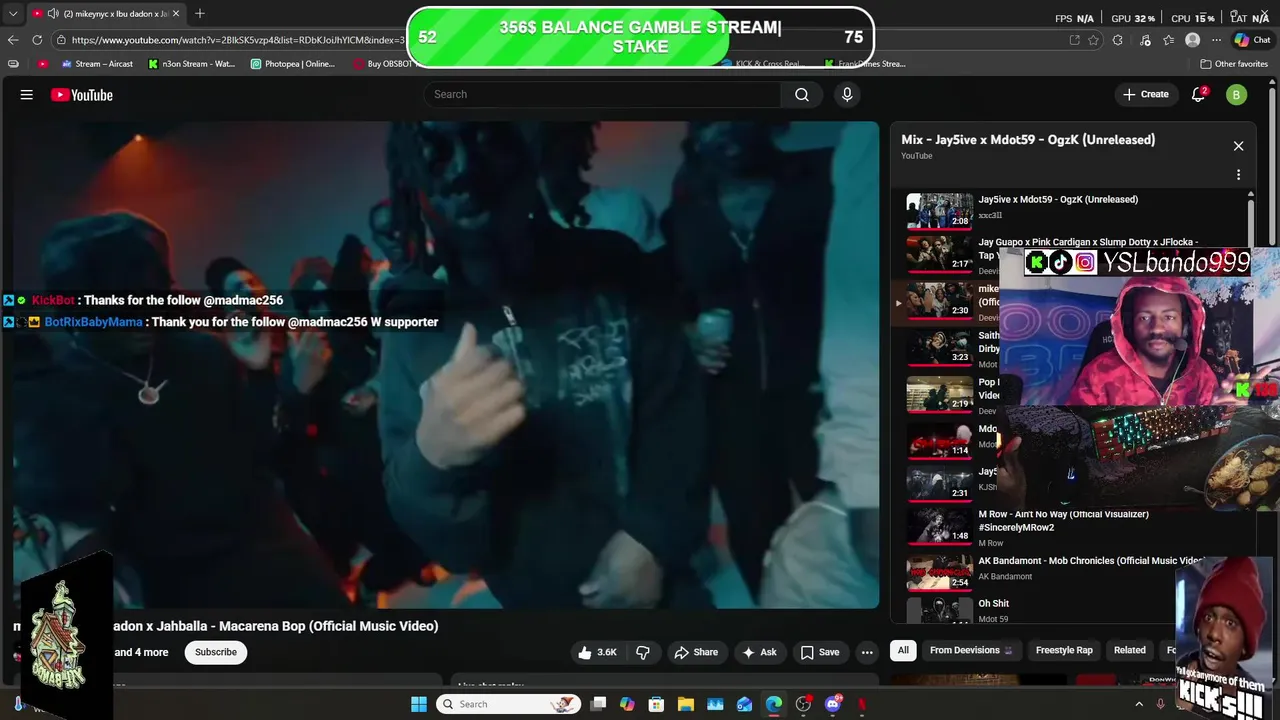Open n3on Stream bookmark

(191, 64)
